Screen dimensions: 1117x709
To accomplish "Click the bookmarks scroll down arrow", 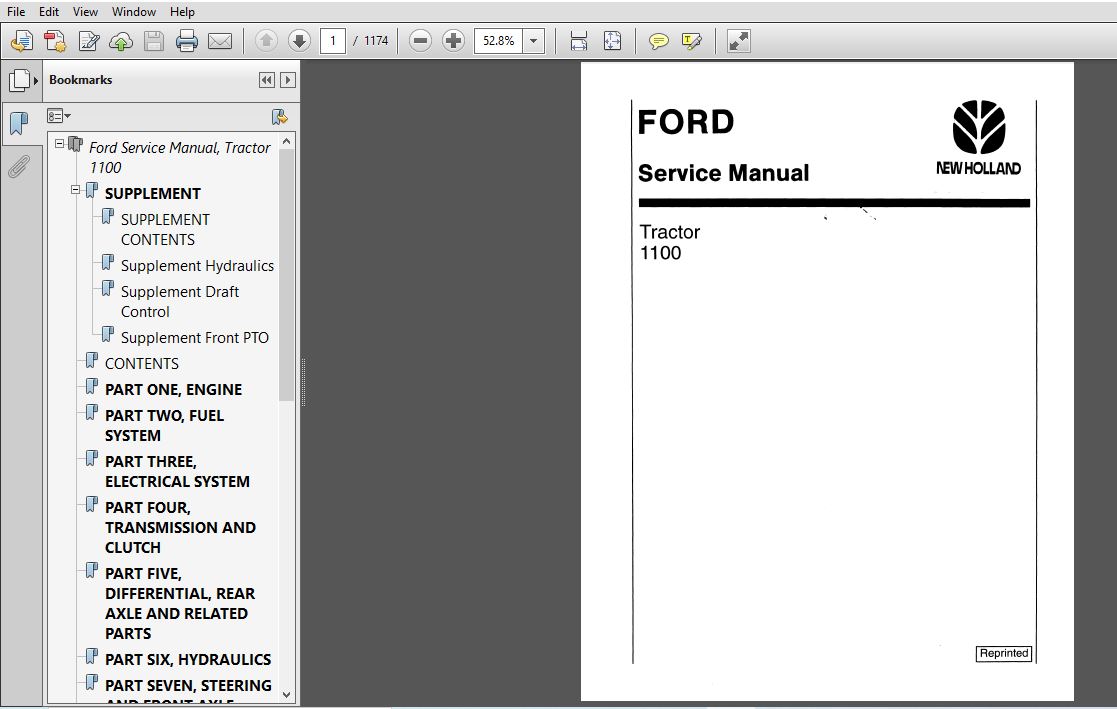I will point(286,695).
